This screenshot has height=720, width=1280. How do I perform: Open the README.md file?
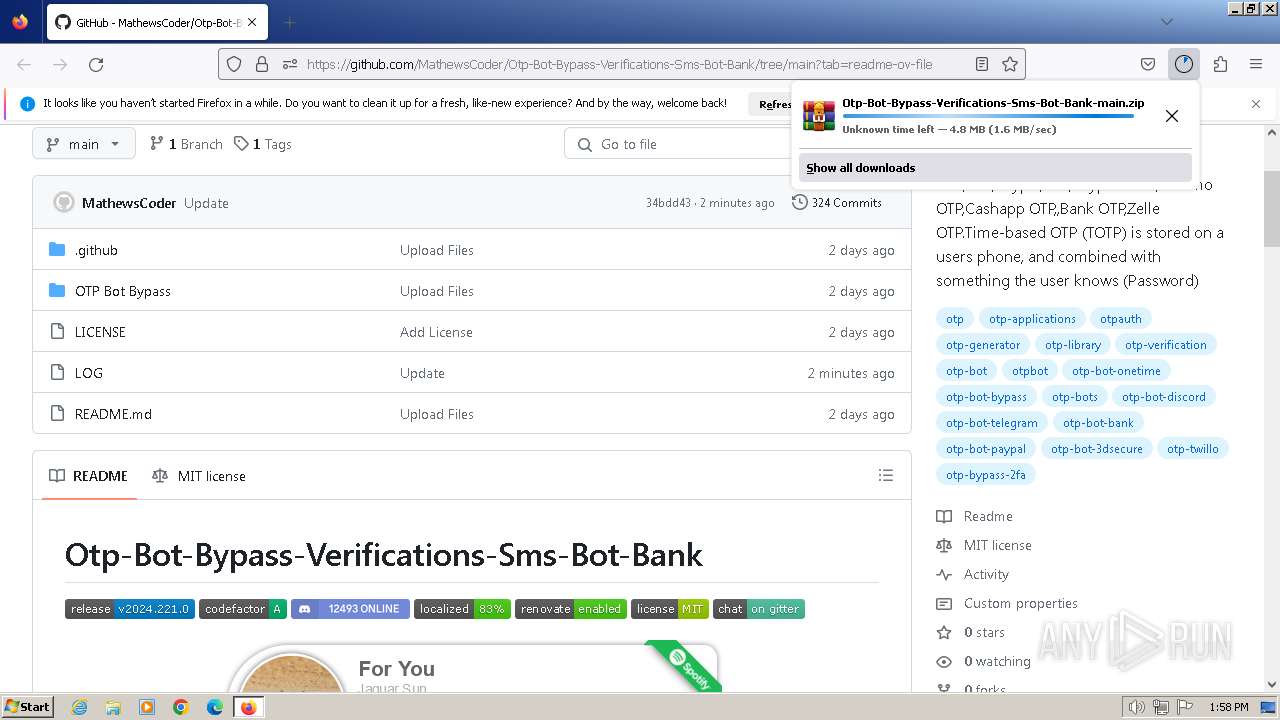[113, 414]
